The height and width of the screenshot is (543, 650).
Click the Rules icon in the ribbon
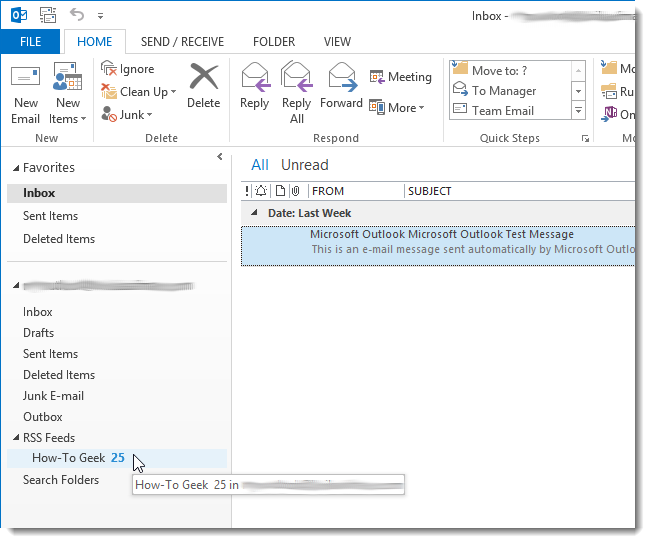click(x=609, y=91)
